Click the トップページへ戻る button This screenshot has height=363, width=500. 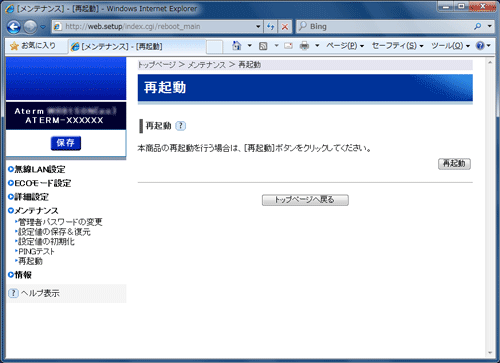click(x=305, y=200)
